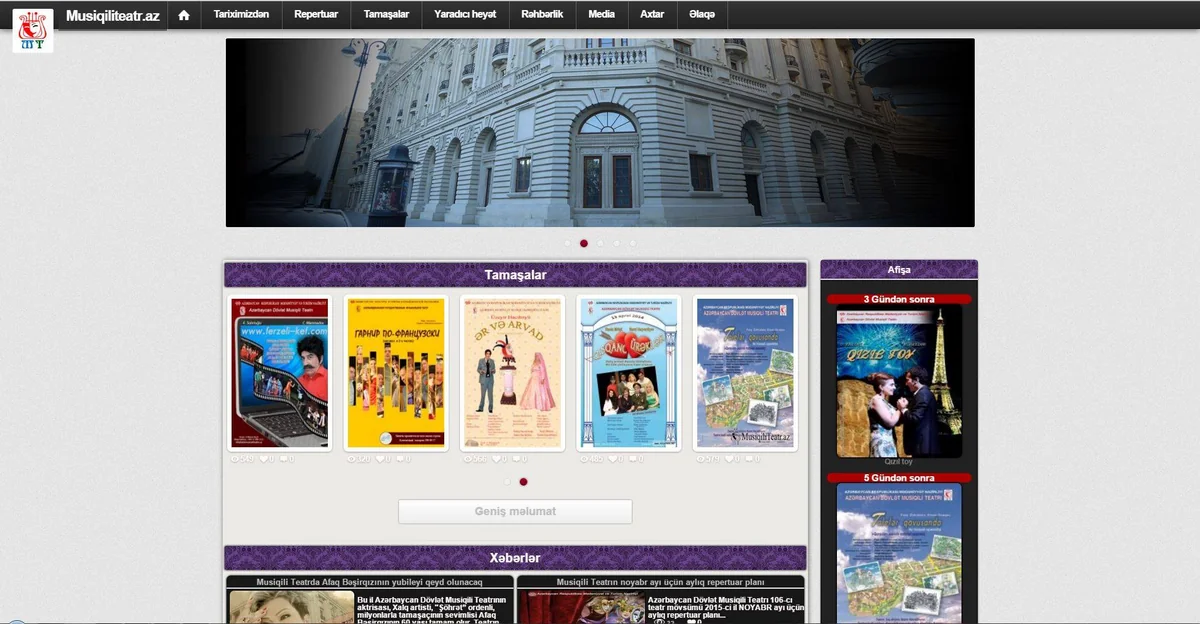This screenshot has width=1200, height=624.
Task: Click the views eye icon showing 320
Action: coord(352,459)
